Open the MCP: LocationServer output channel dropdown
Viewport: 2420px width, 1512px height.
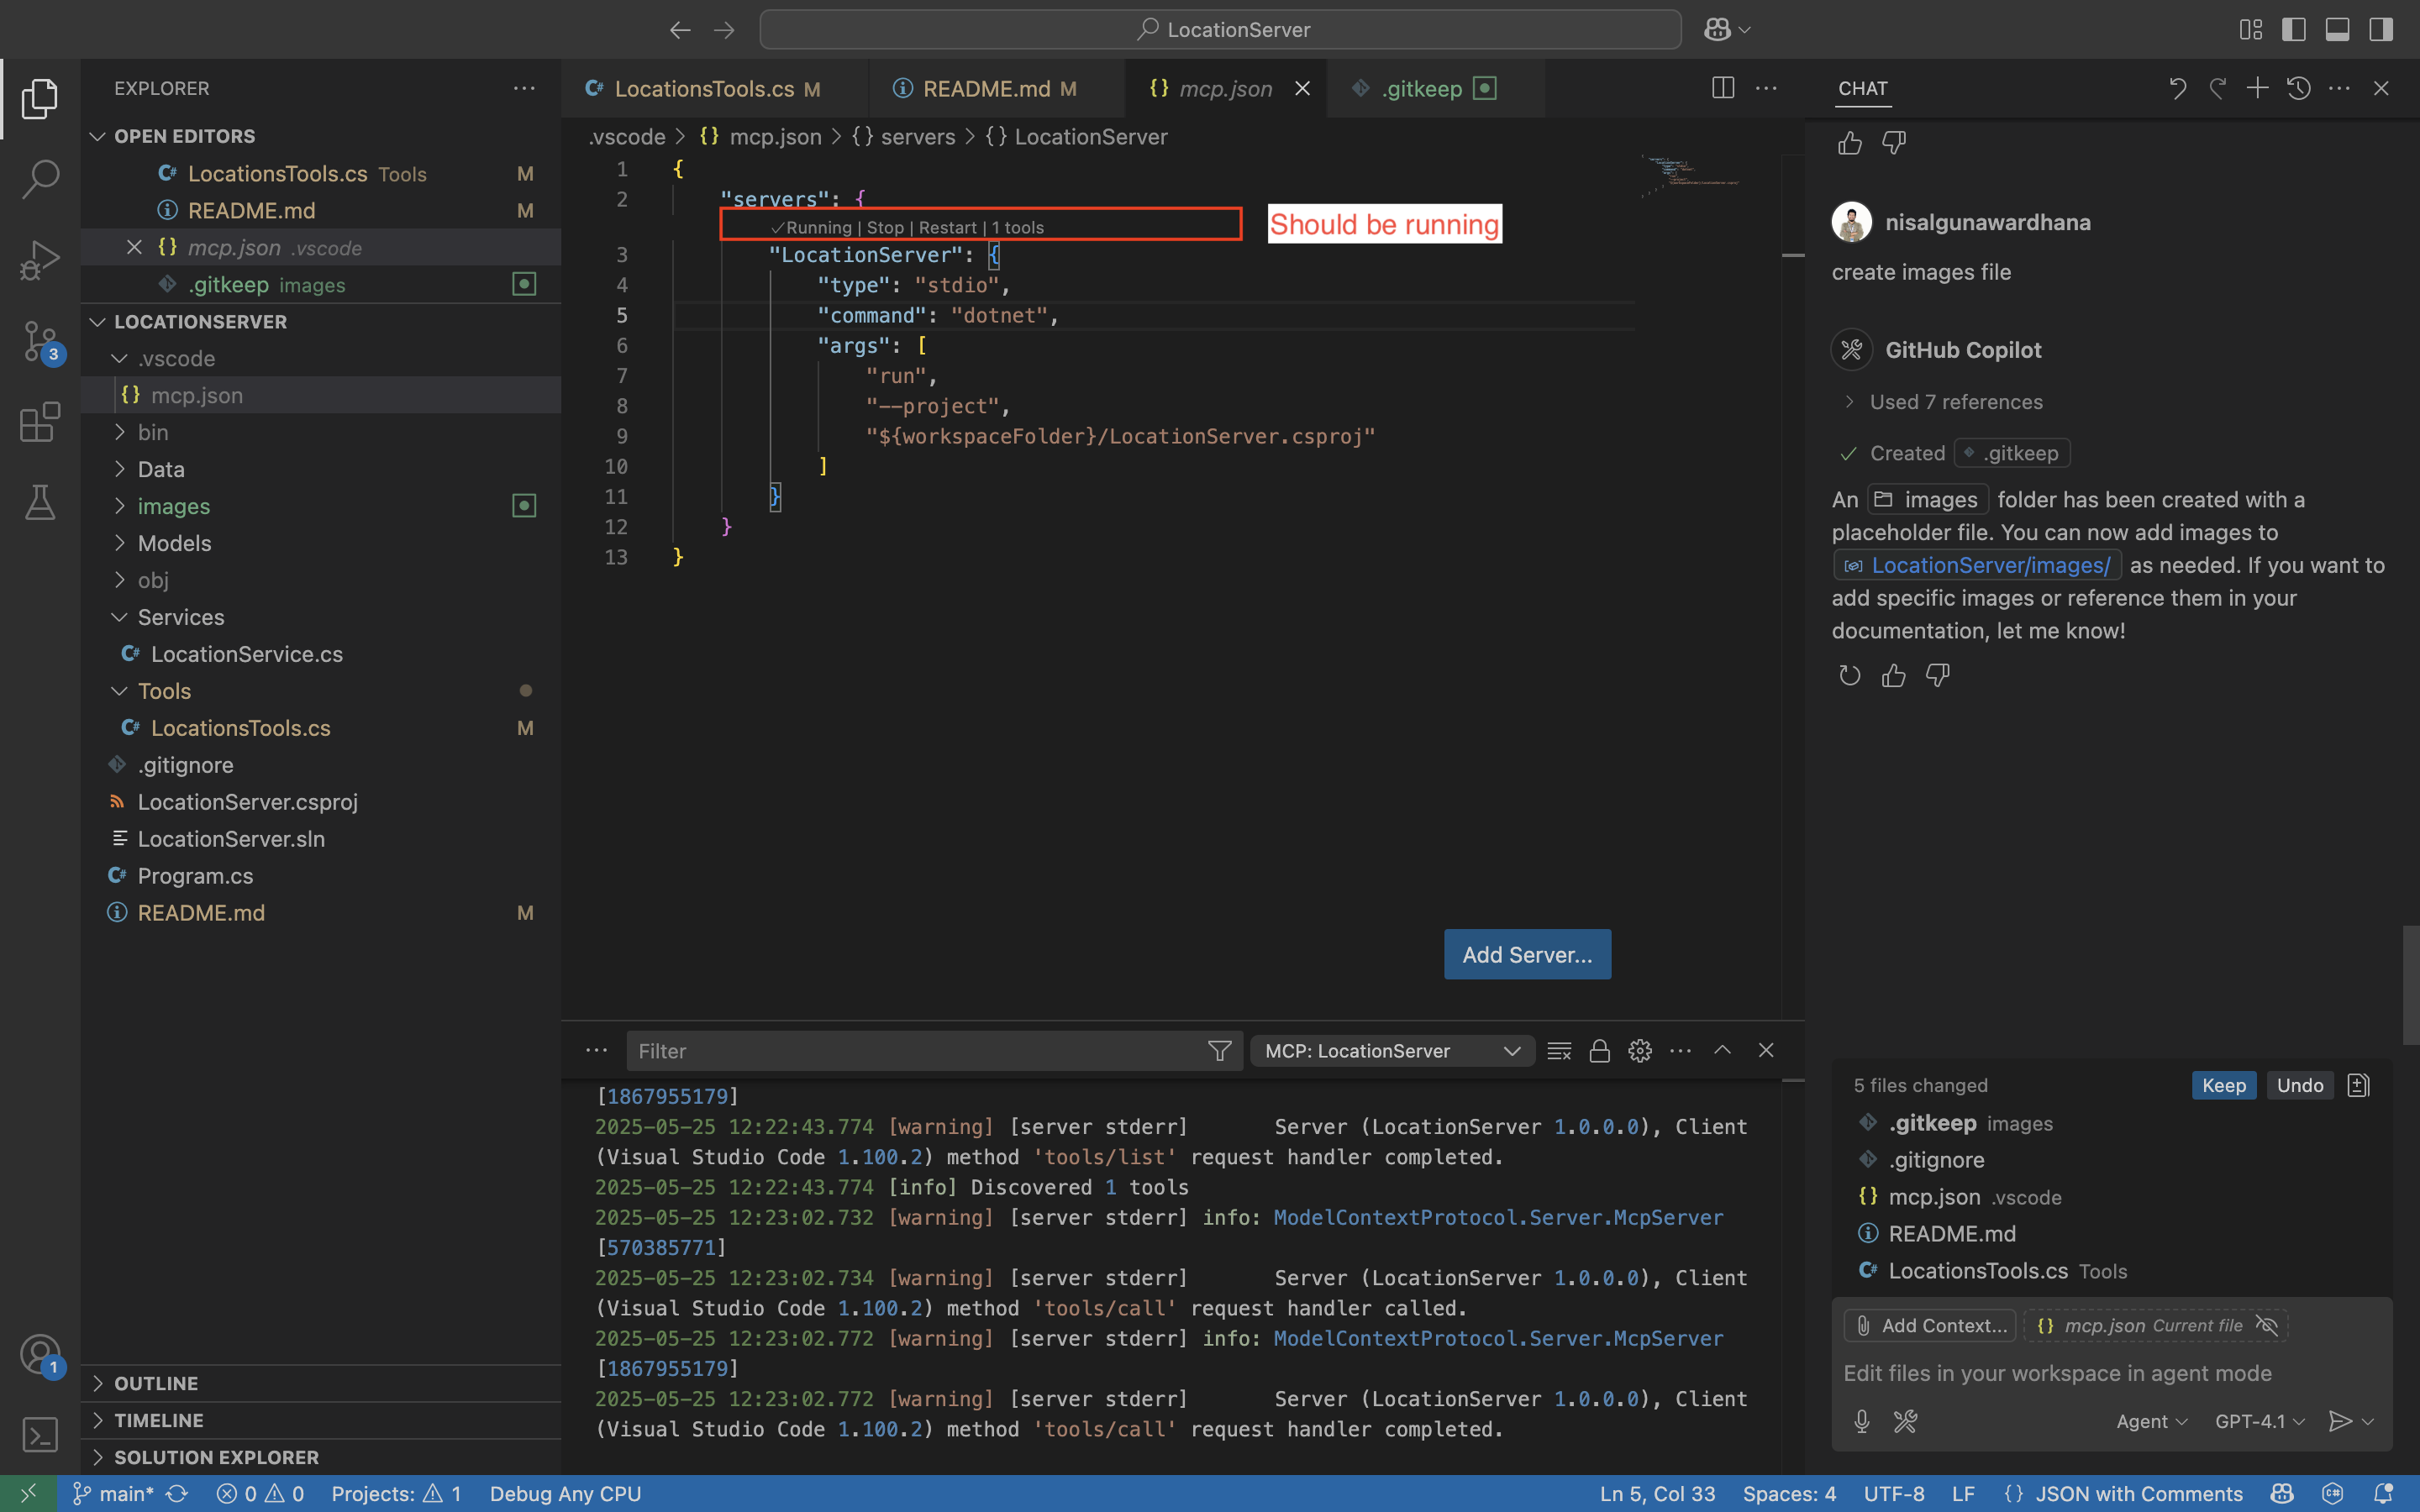point(1391,1051)
